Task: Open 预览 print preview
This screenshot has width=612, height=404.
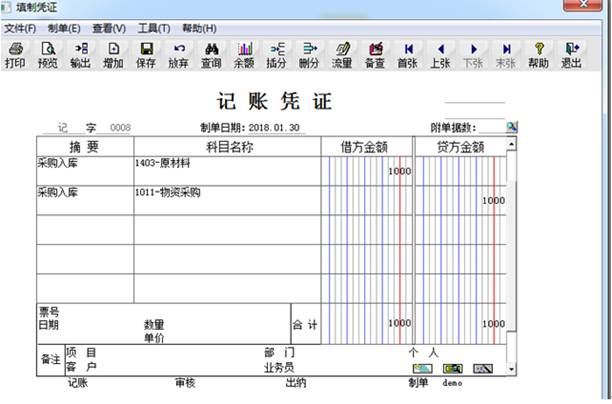Action: [48, 55]
